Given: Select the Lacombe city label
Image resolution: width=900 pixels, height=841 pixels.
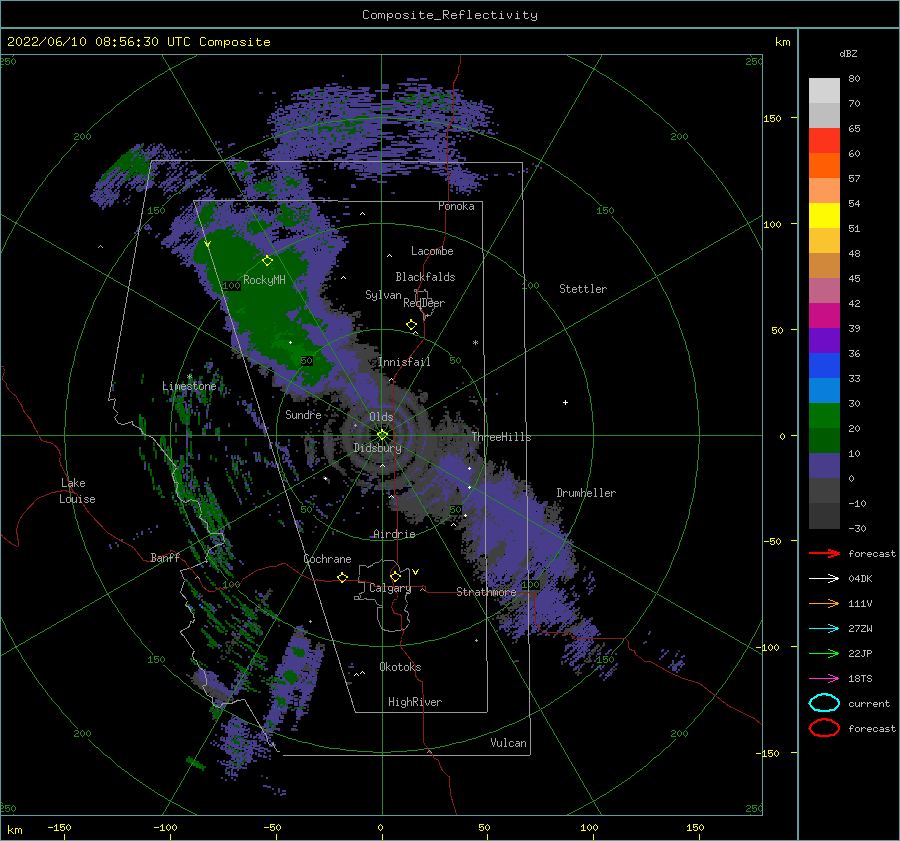Looking at the screenshot, I should pos(432,251).
